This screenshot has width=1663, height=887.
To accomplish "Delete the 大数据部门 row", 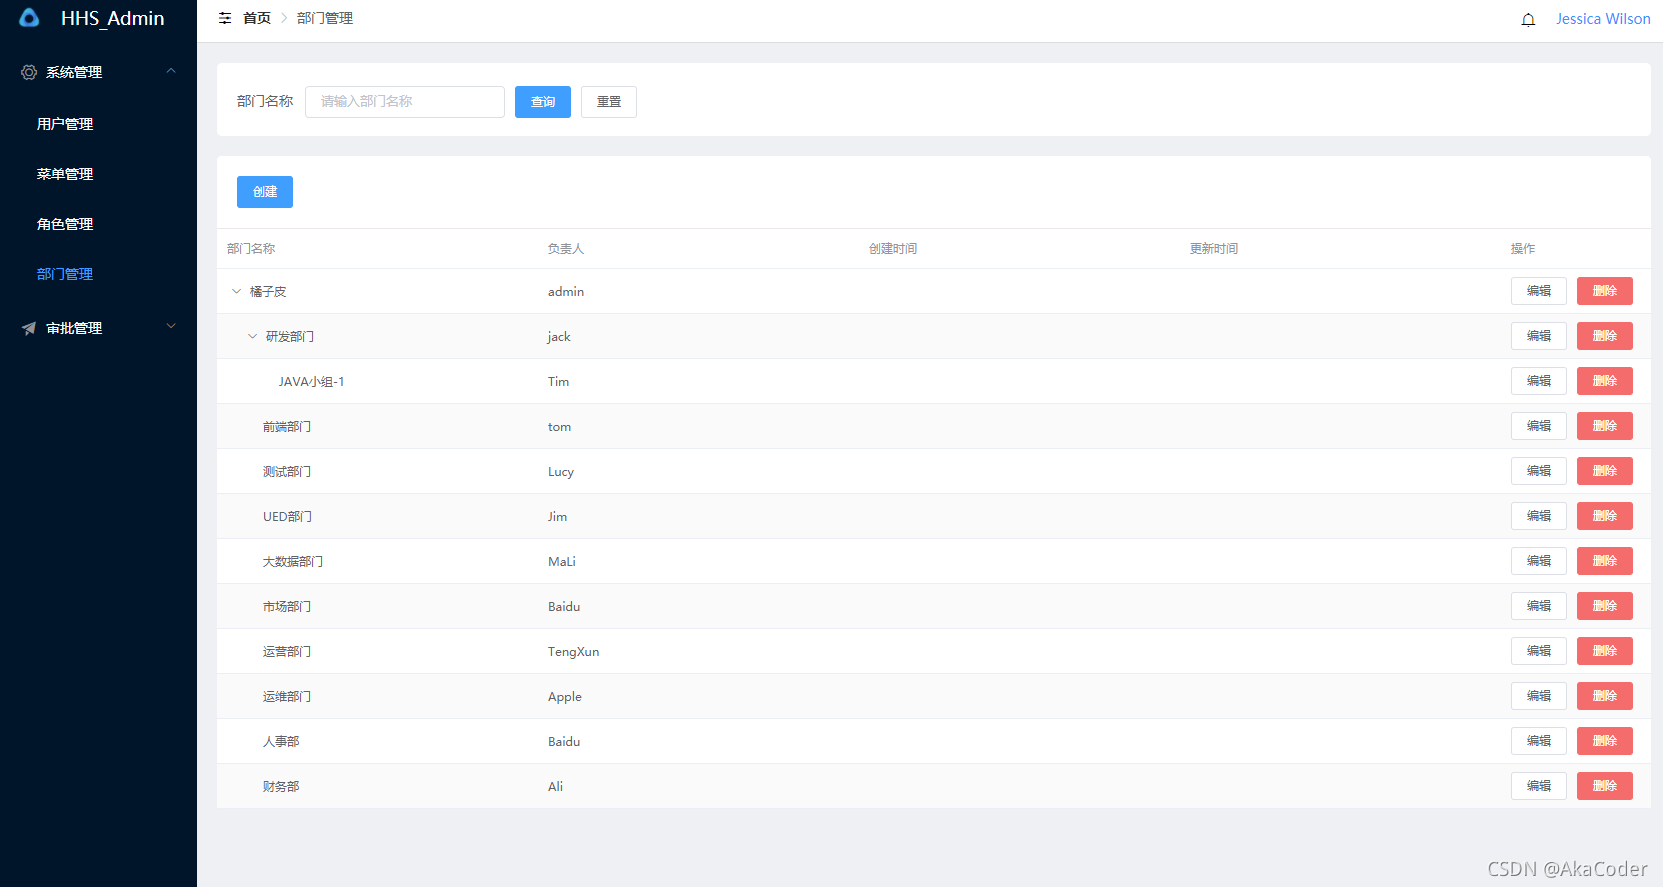I will pyautogui.click(x=1605, y=561).
